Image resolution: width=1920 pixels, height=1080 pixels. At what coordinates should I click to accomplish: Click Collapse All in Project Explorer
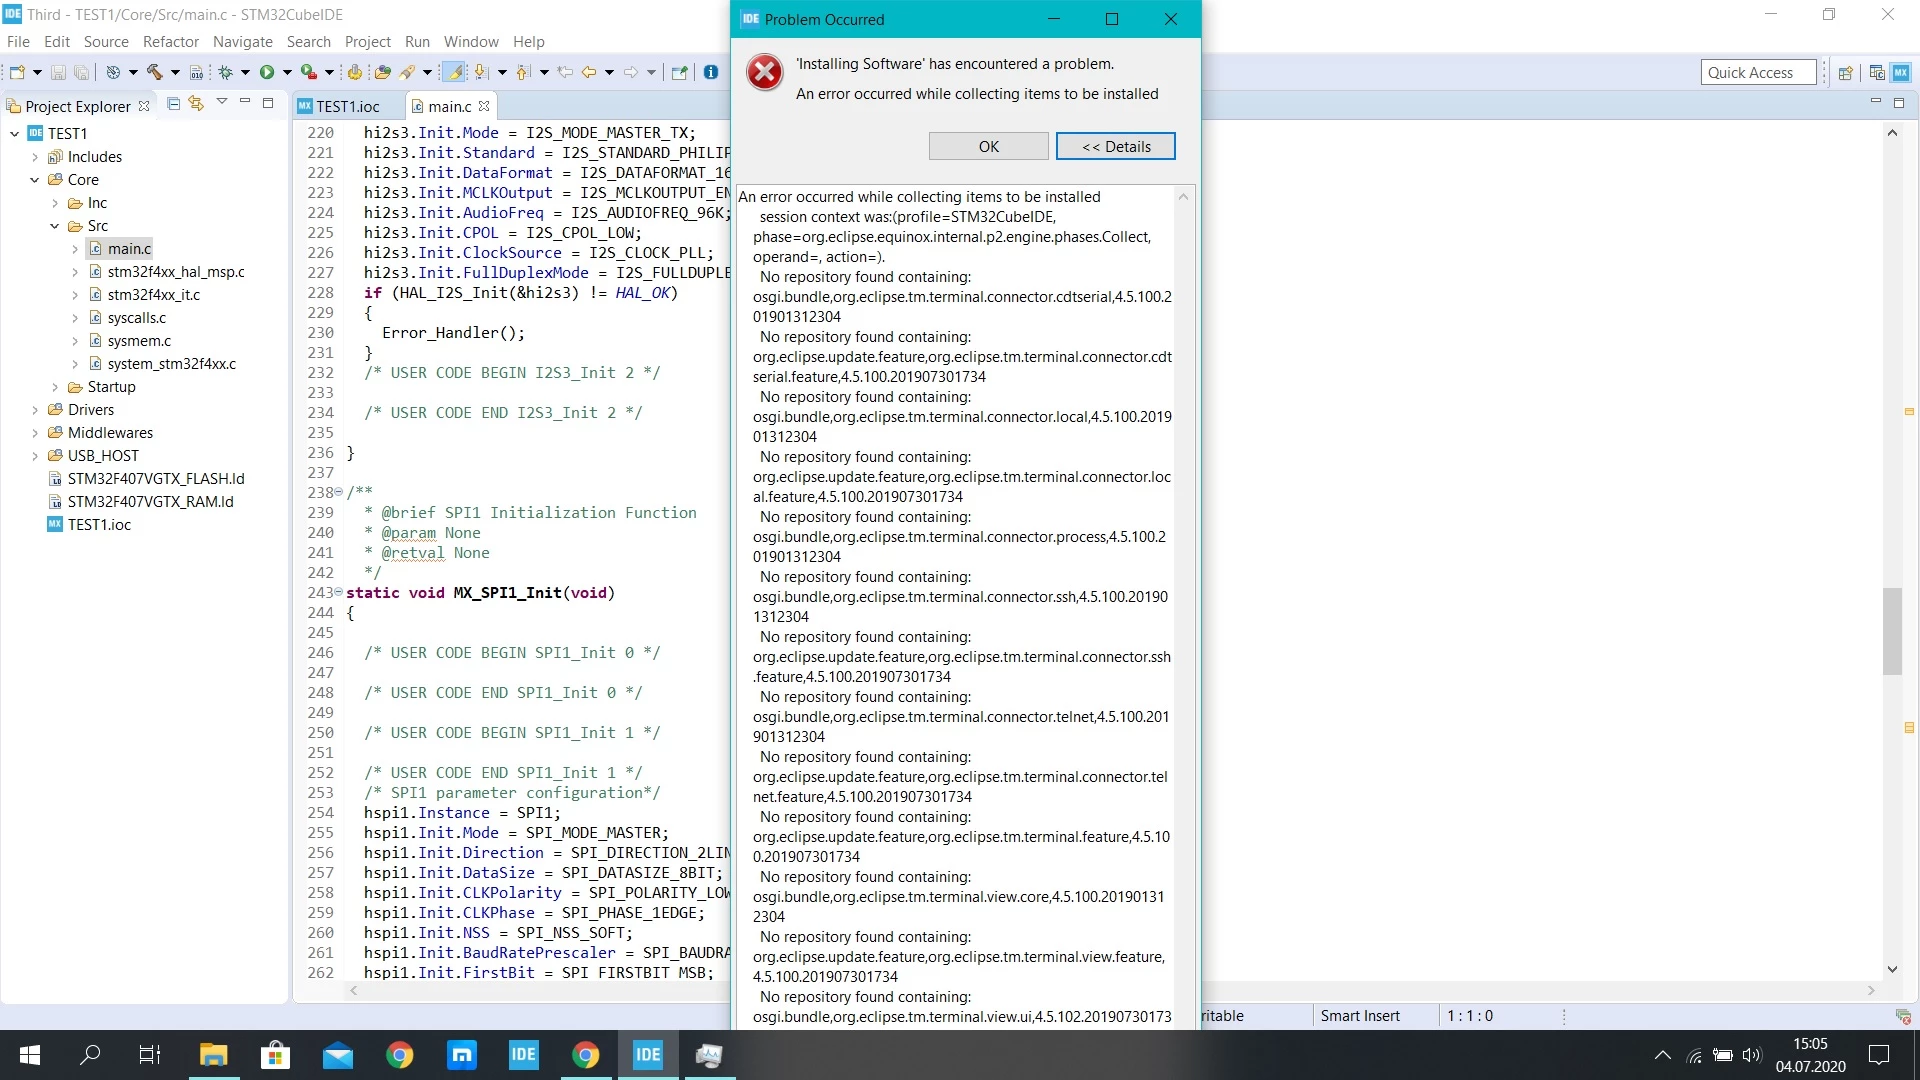(173, 104)
